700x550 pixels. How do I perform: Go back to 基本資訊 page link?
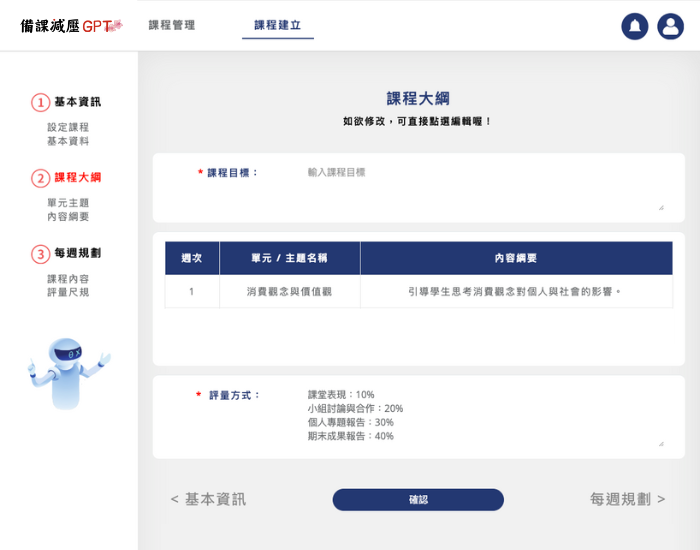point(208,499)
